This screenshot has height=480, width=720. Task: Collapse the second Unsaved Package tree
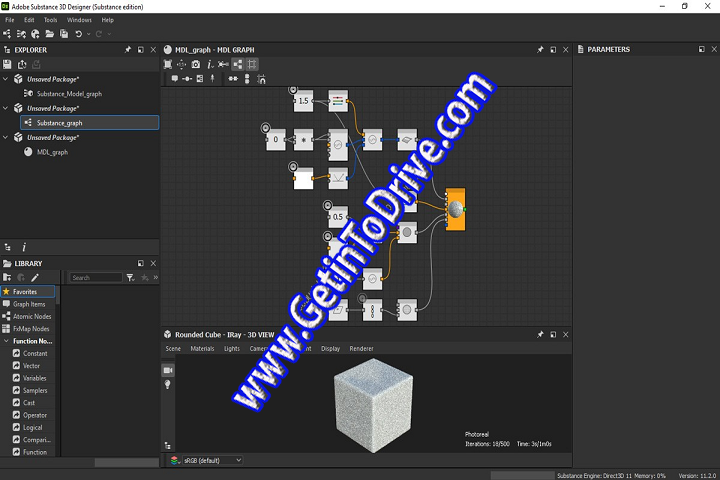coord(6,108)
